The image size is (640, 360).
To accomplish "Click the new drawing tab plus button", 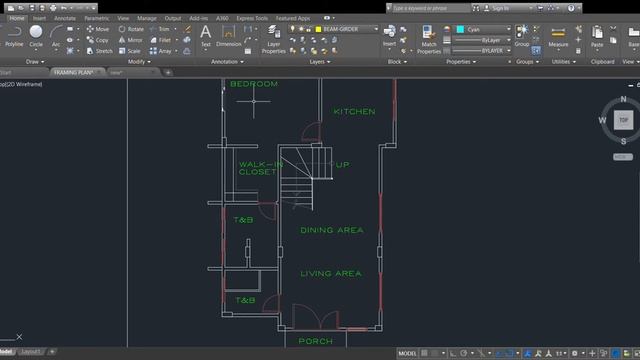I will pos(168,73).
